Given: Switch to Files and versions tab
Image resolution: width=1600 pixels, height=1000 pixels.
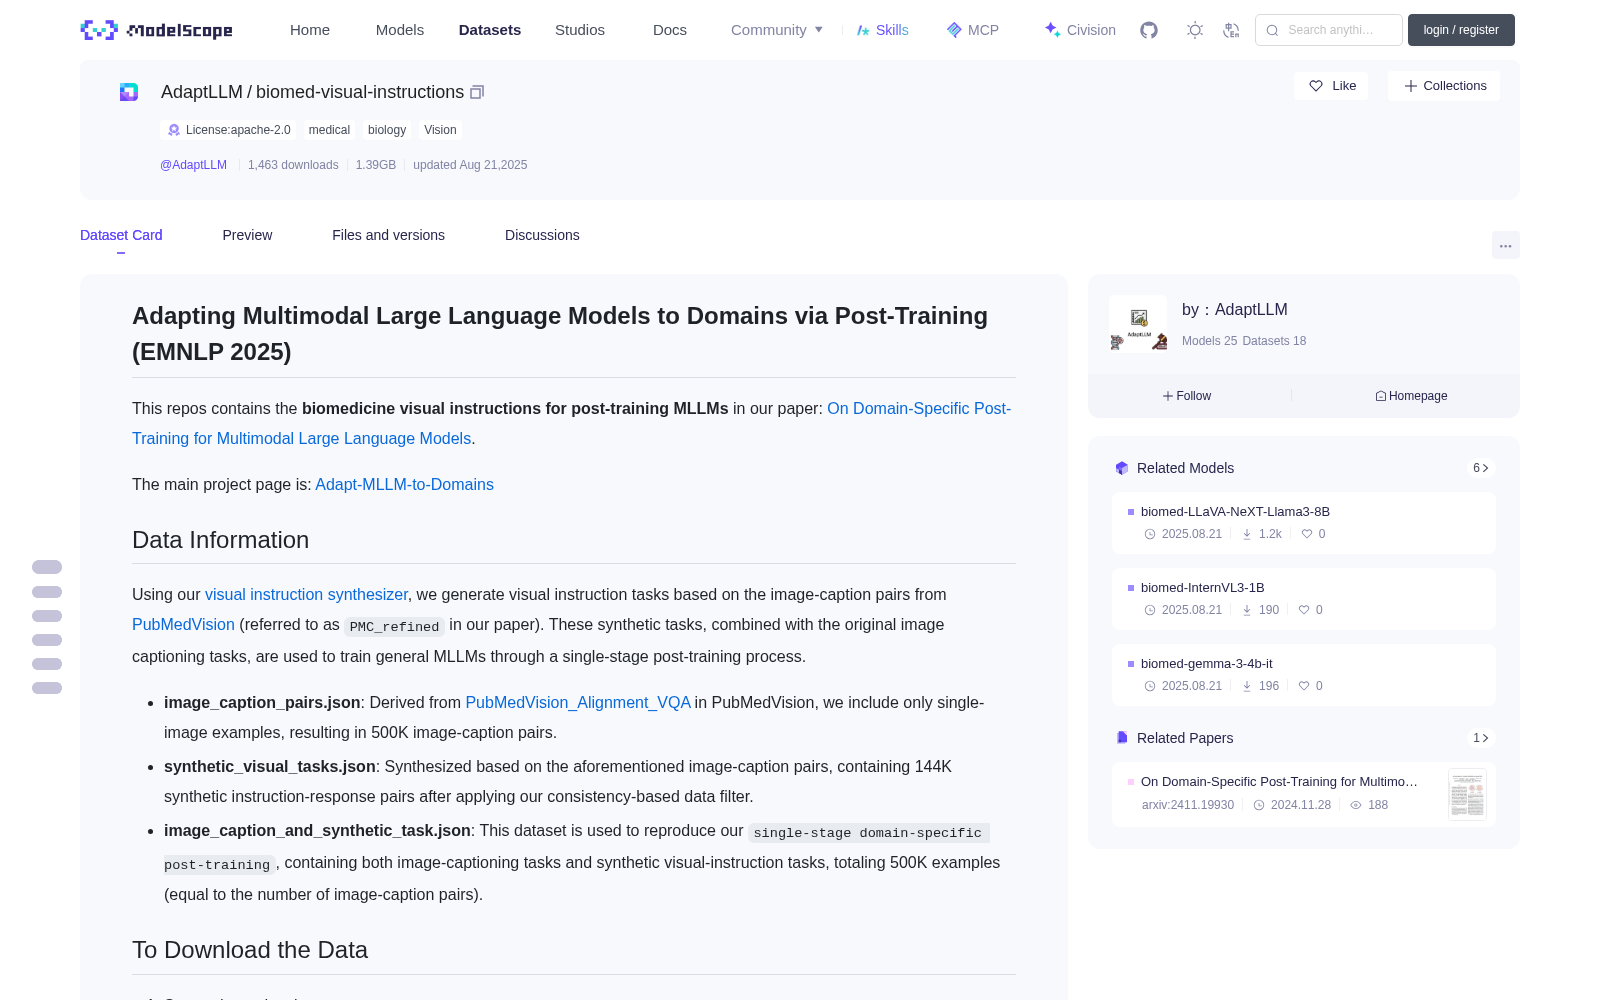Looking at the screenshot, I should tap(388, 235).
